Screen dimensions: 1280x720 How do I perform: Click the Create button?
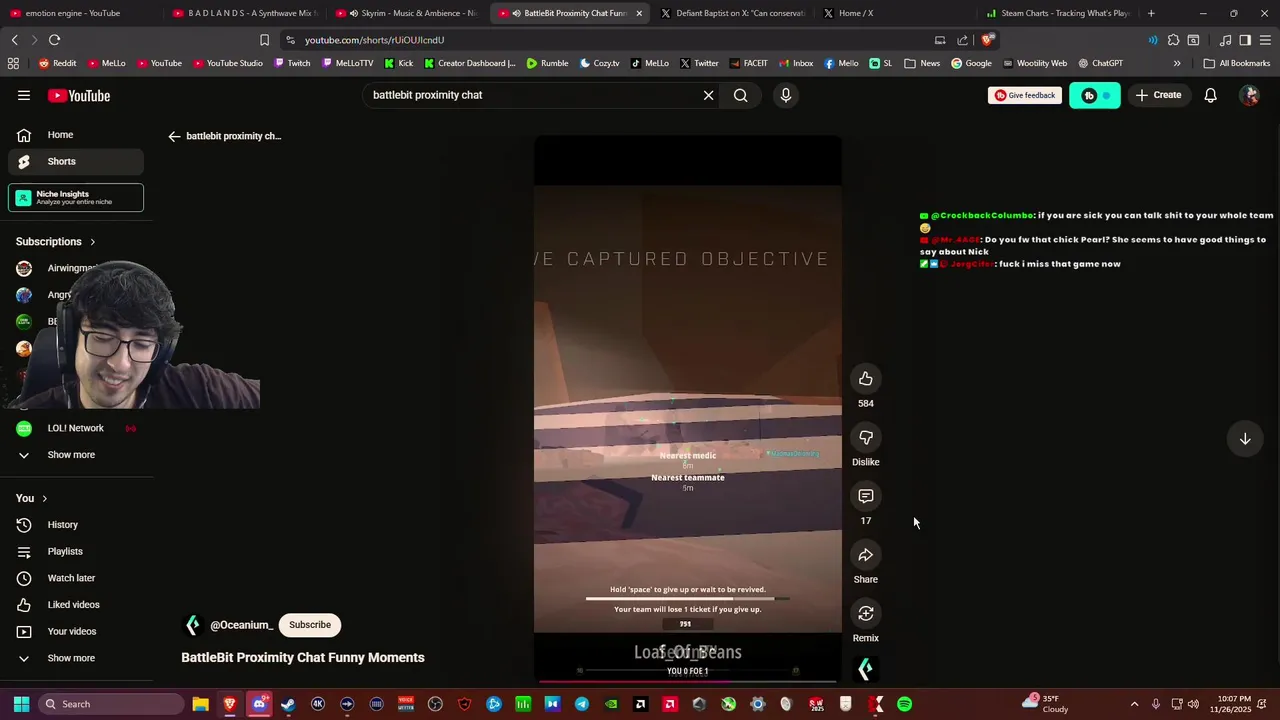pyautogui.click(x=1158, y=95)
